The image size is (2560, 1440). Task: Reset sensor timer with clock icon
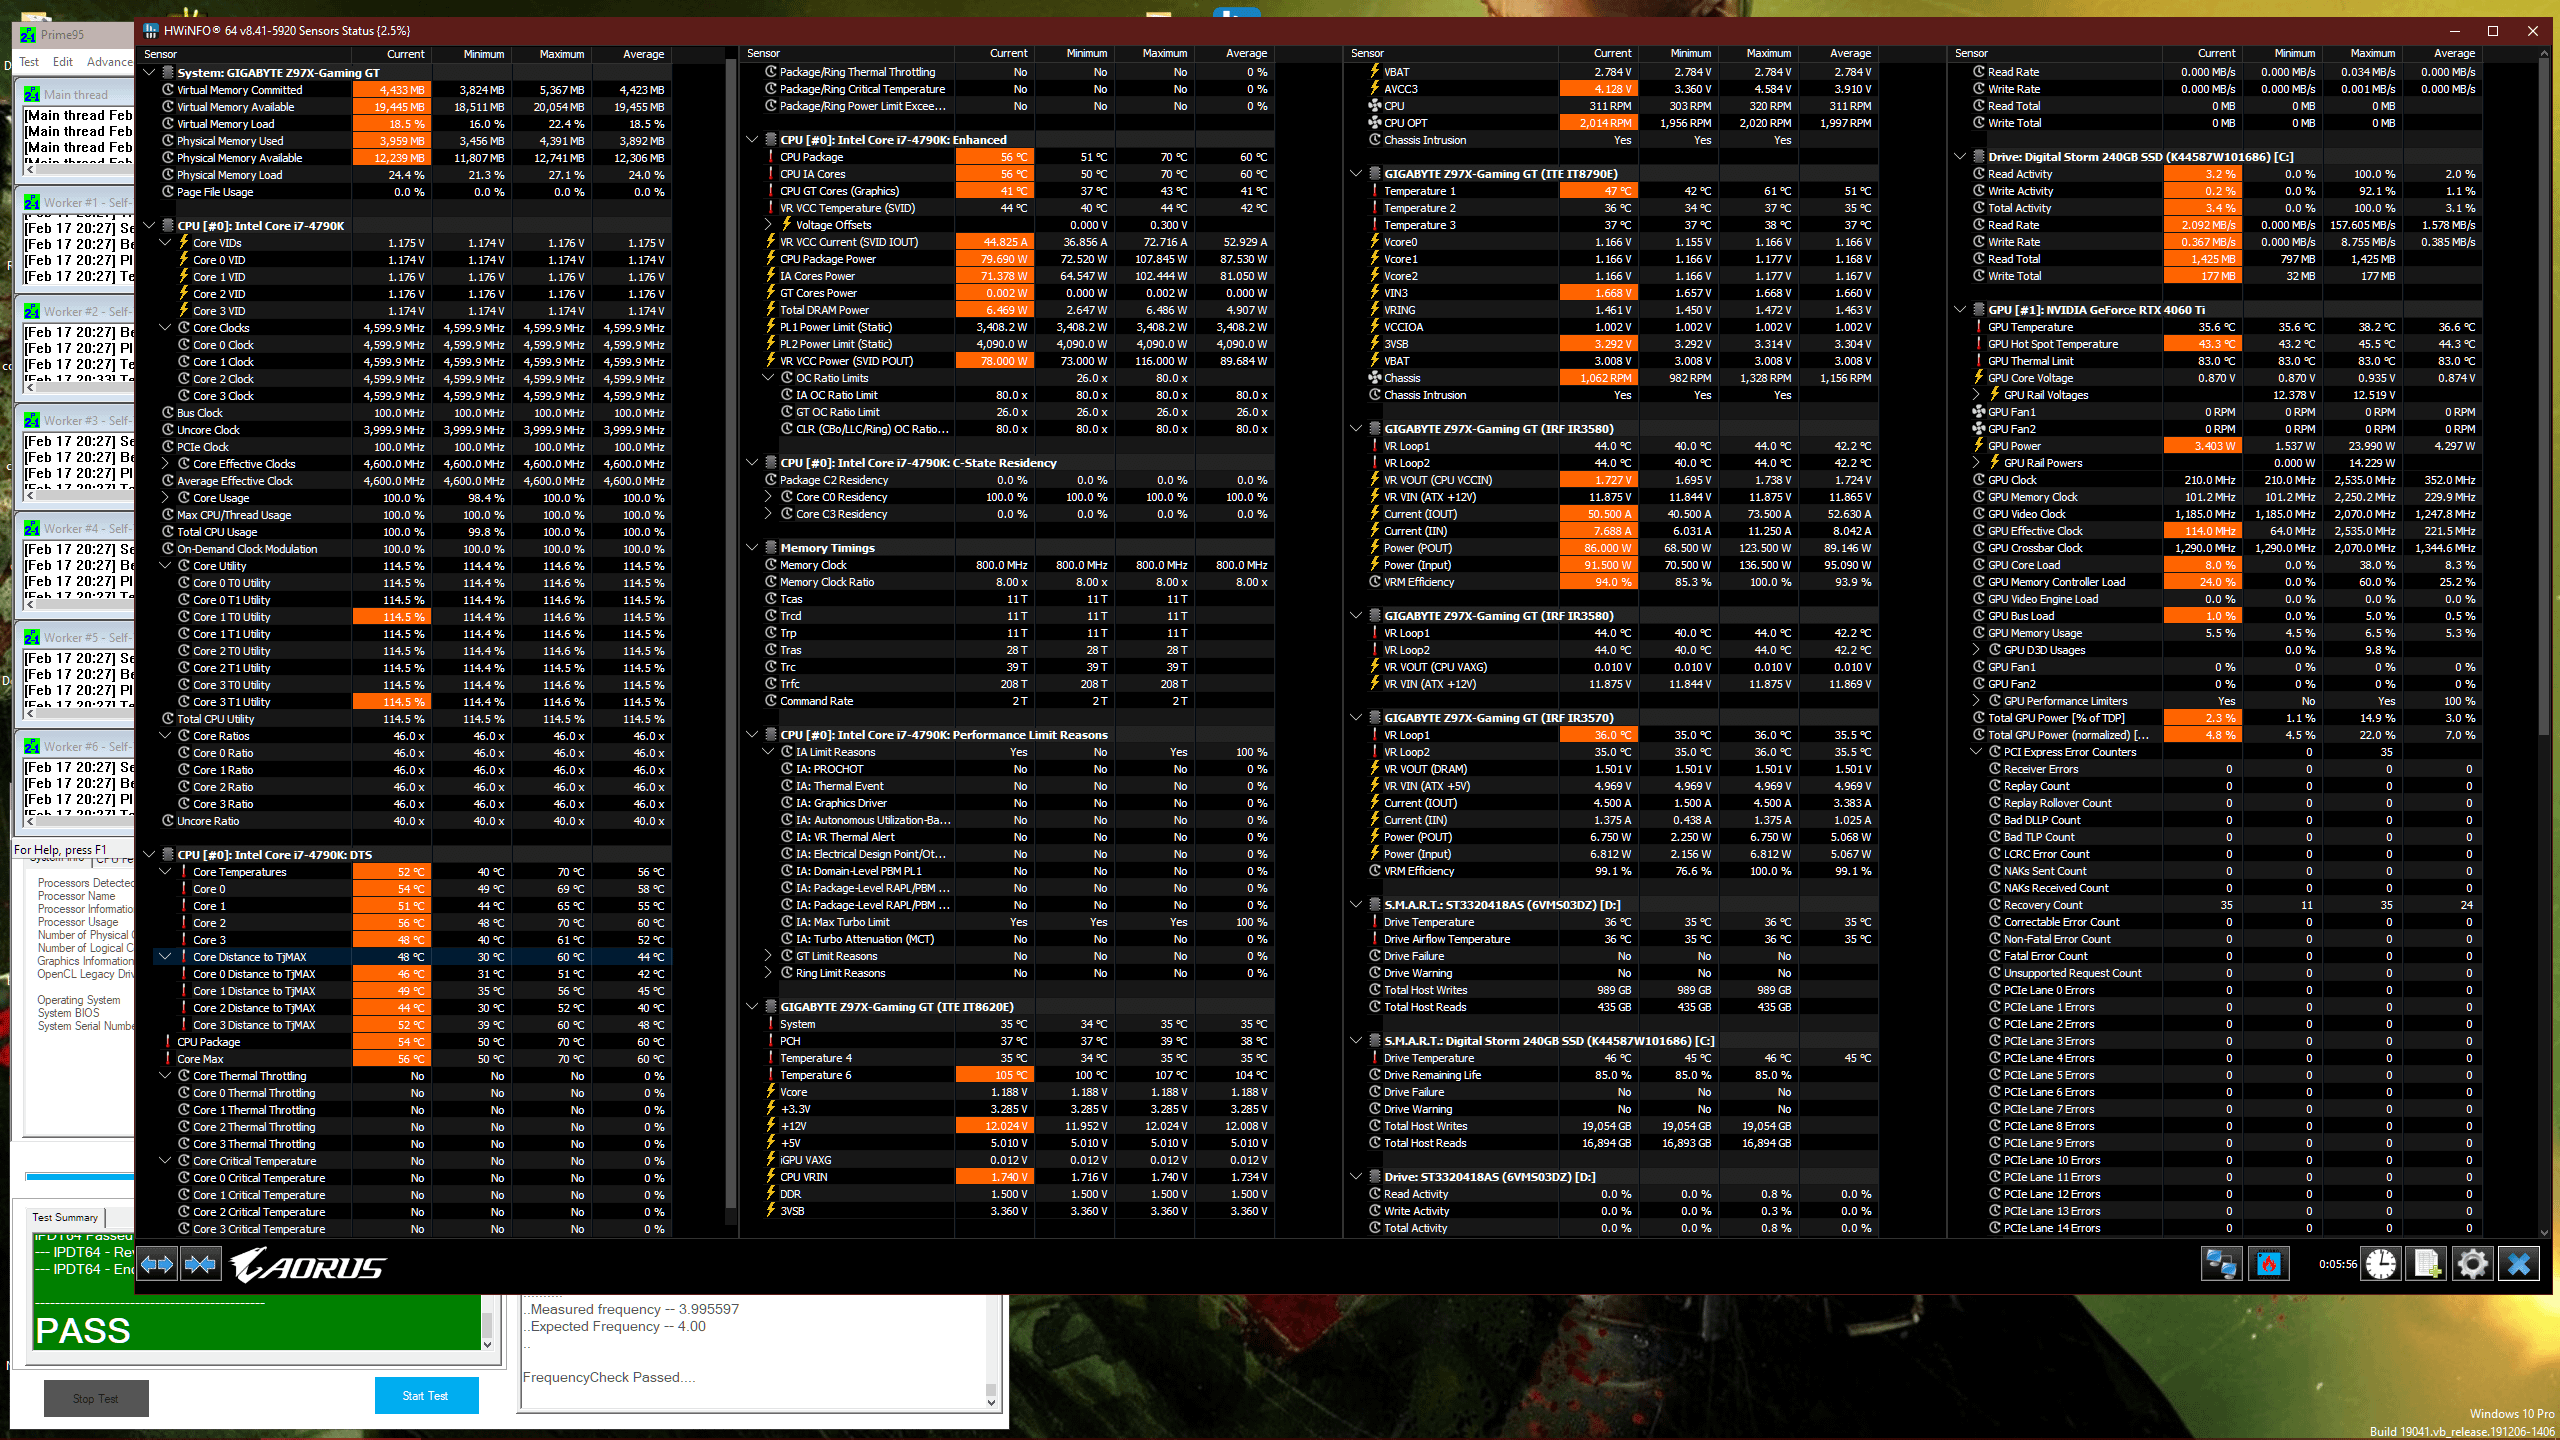pos(2380,1264)
